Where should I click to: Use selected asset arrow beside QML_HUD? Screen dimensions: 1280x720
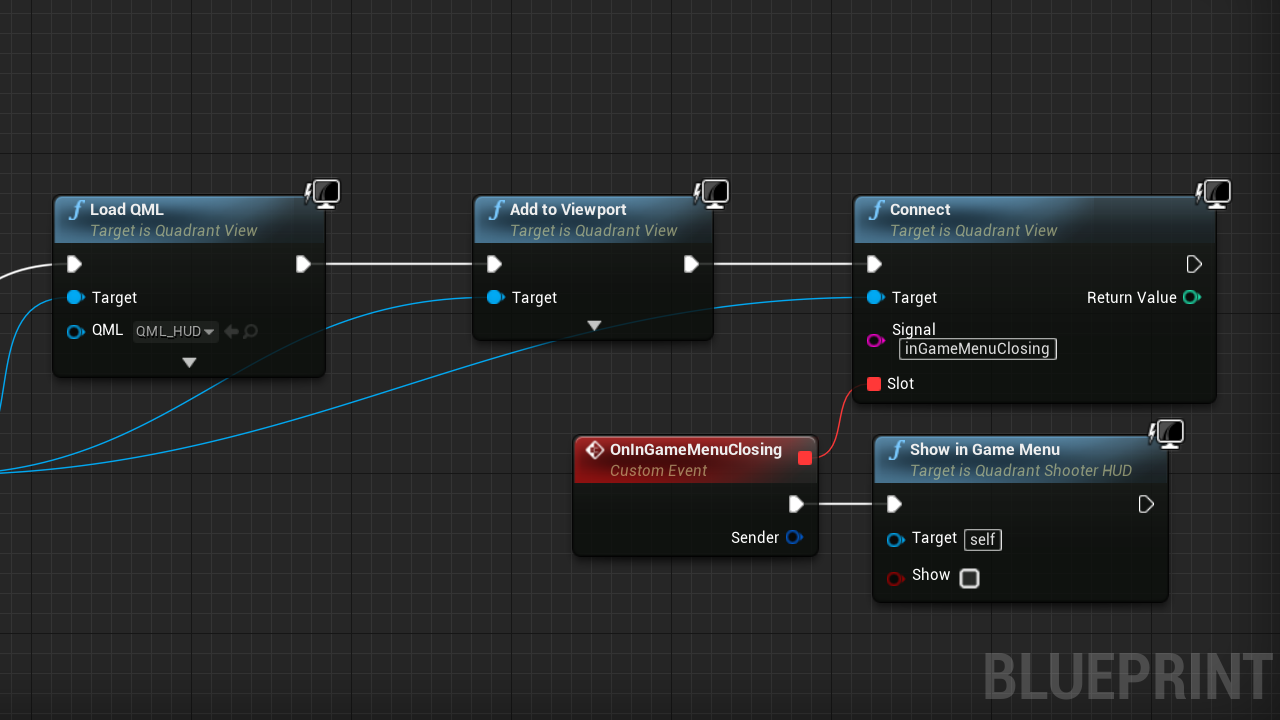[231, 332]
